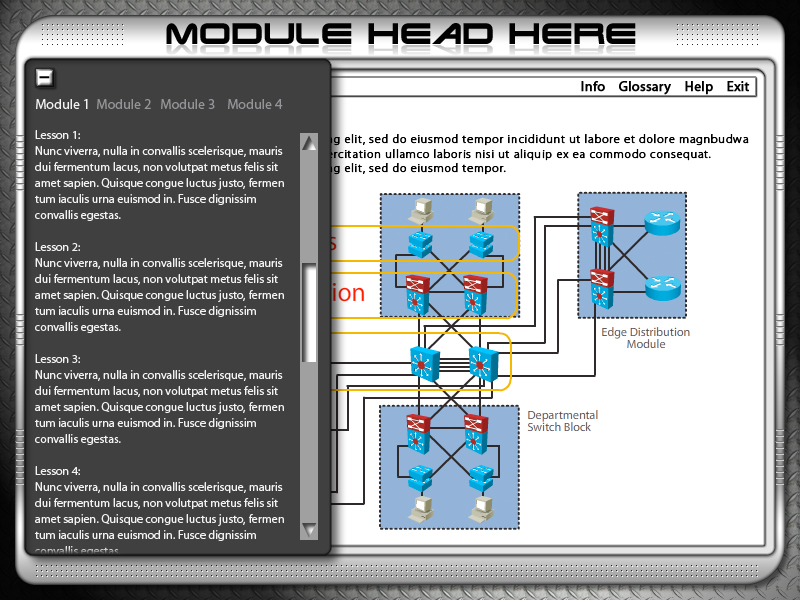
Task: Open the Module 3 tab
Action: click(187, 104)
